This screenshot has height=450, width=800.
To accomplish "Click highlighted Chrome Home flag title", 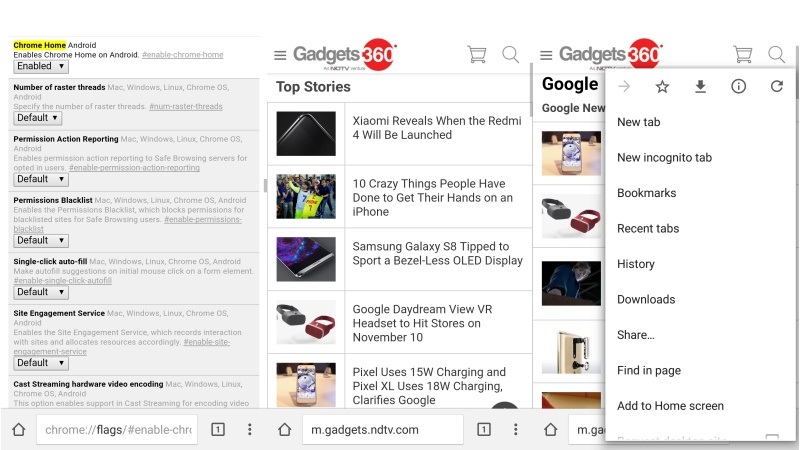I will click(40, 45).
